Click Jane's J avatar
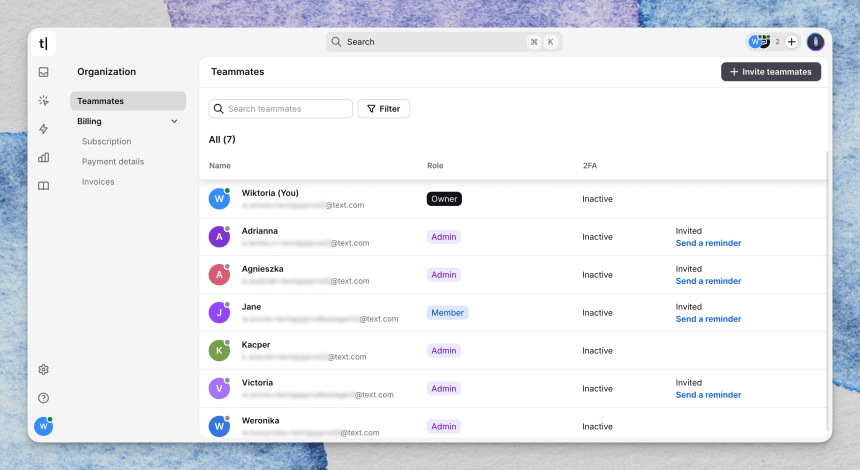Image resolution: width=860 pixels, height=470 pixels. [x=219, y=312]
